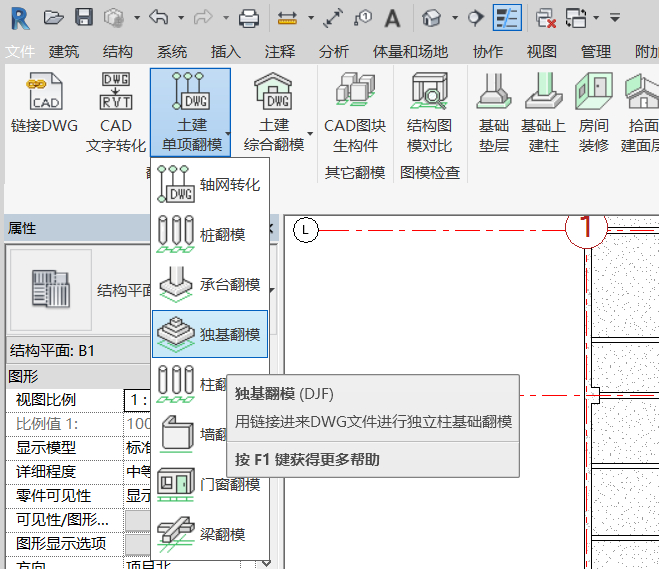Click the 图形显示选项 property label
Viewport: 659px width, 569px height.
61,543
